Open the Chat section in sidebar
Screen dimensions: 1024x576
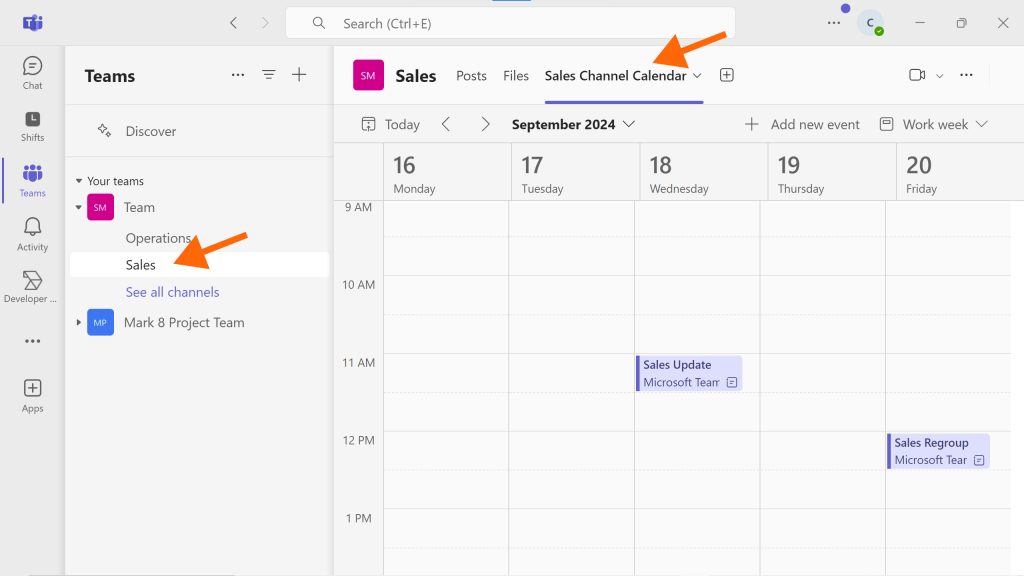(x=32, y=72)
